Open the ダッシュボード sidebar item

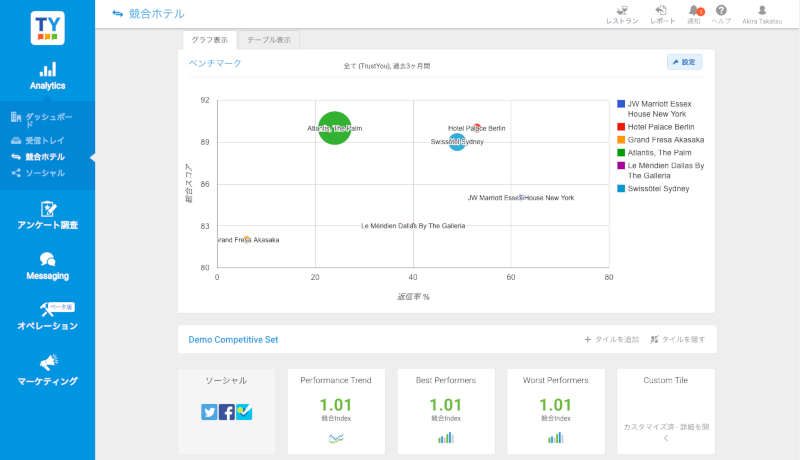coord(42,120)
